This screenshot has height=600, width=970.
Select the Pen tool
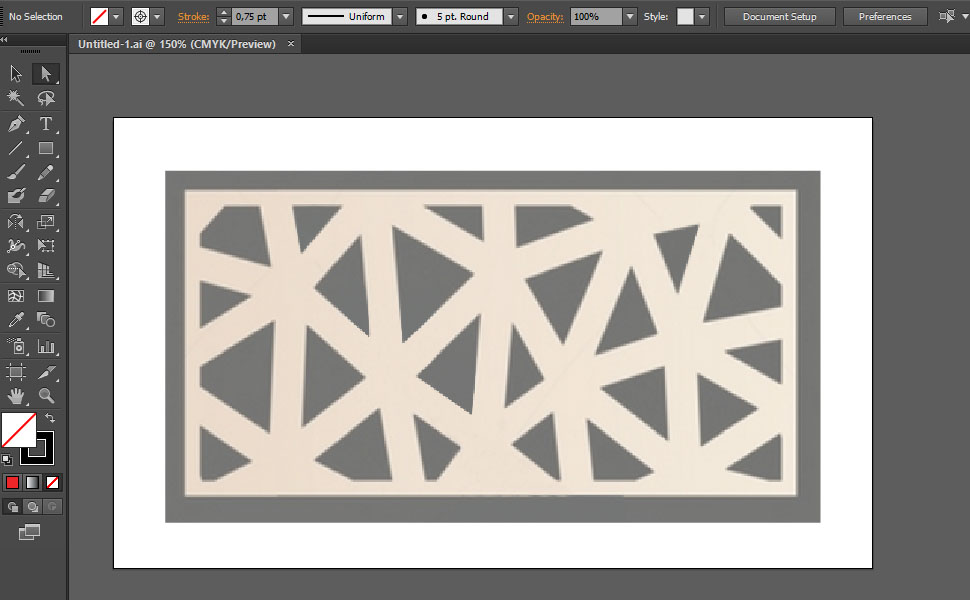[x=15, y=124]
